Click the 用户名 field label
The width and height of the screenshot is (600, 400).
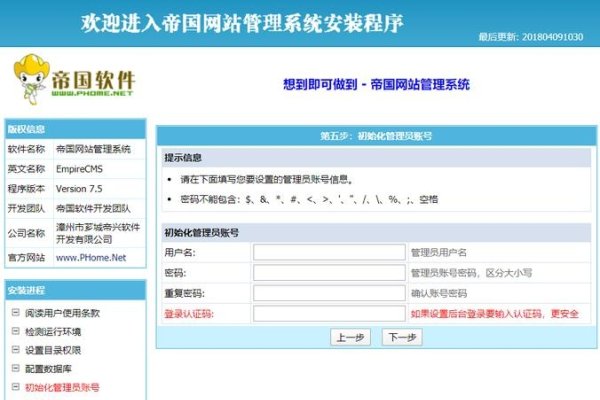click(180, 253)
